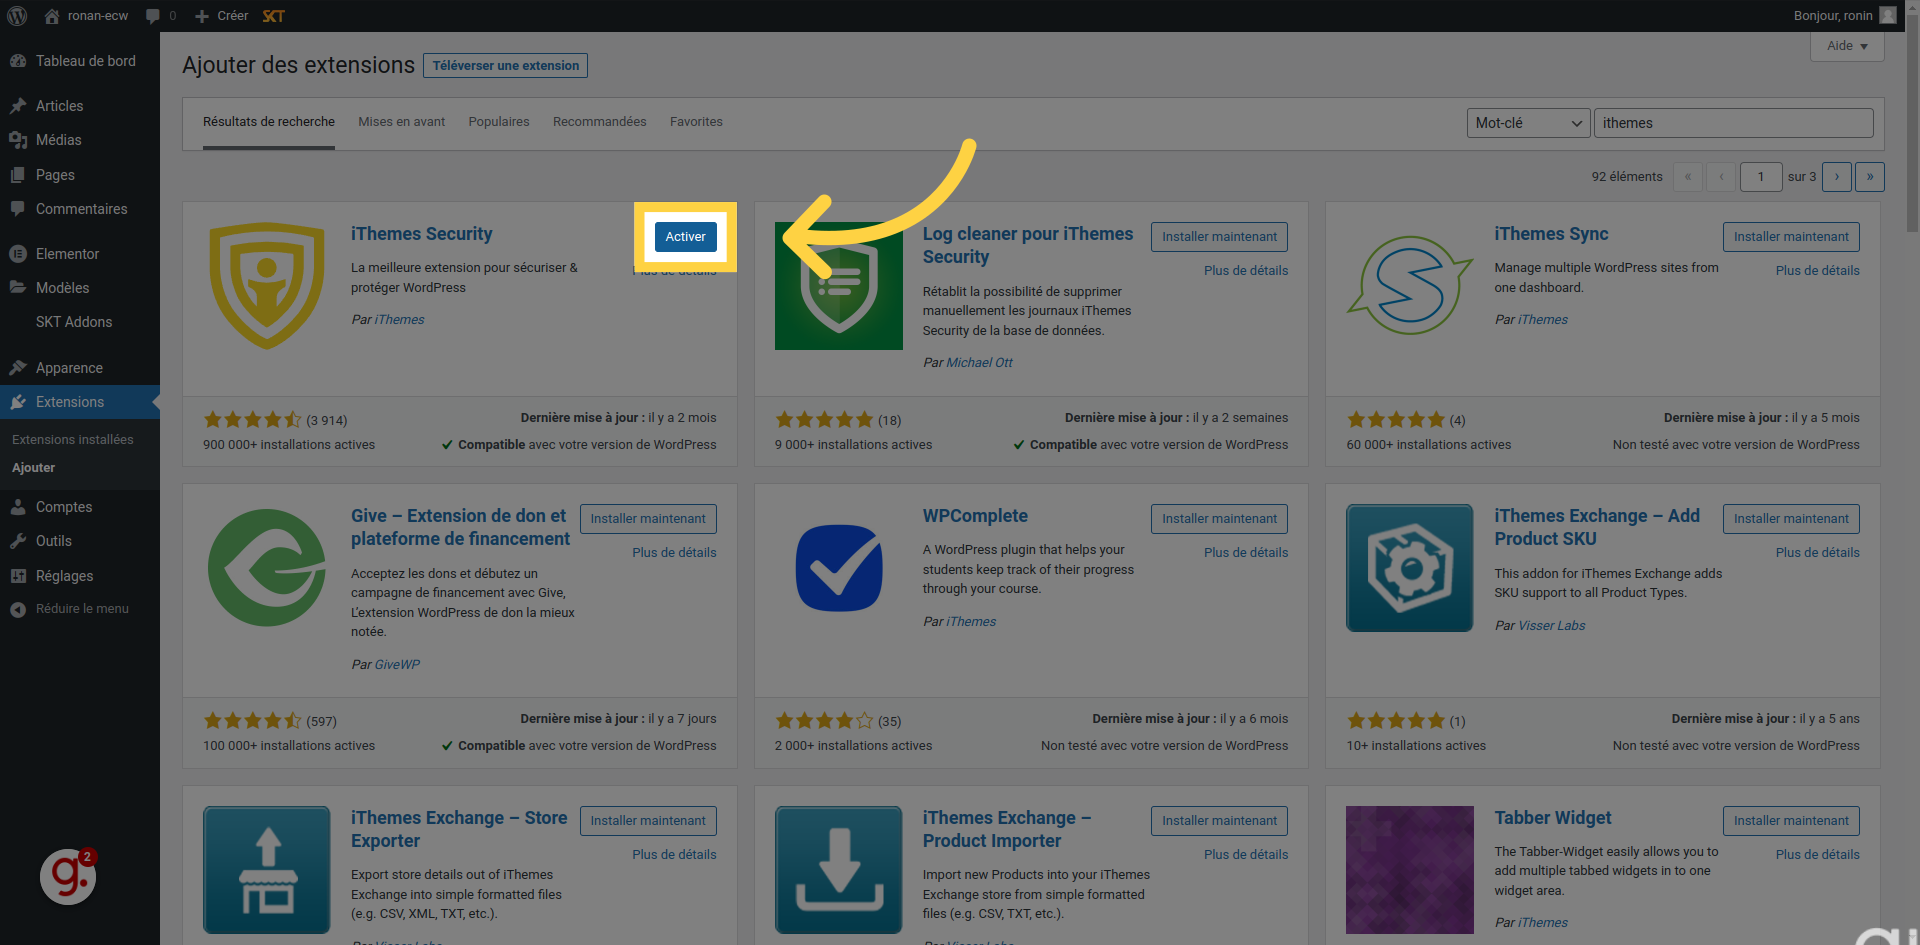Switch to Favorites tab
This screenshot has width=1920, height=945.
pyautogui.click(x=696, y=122)
